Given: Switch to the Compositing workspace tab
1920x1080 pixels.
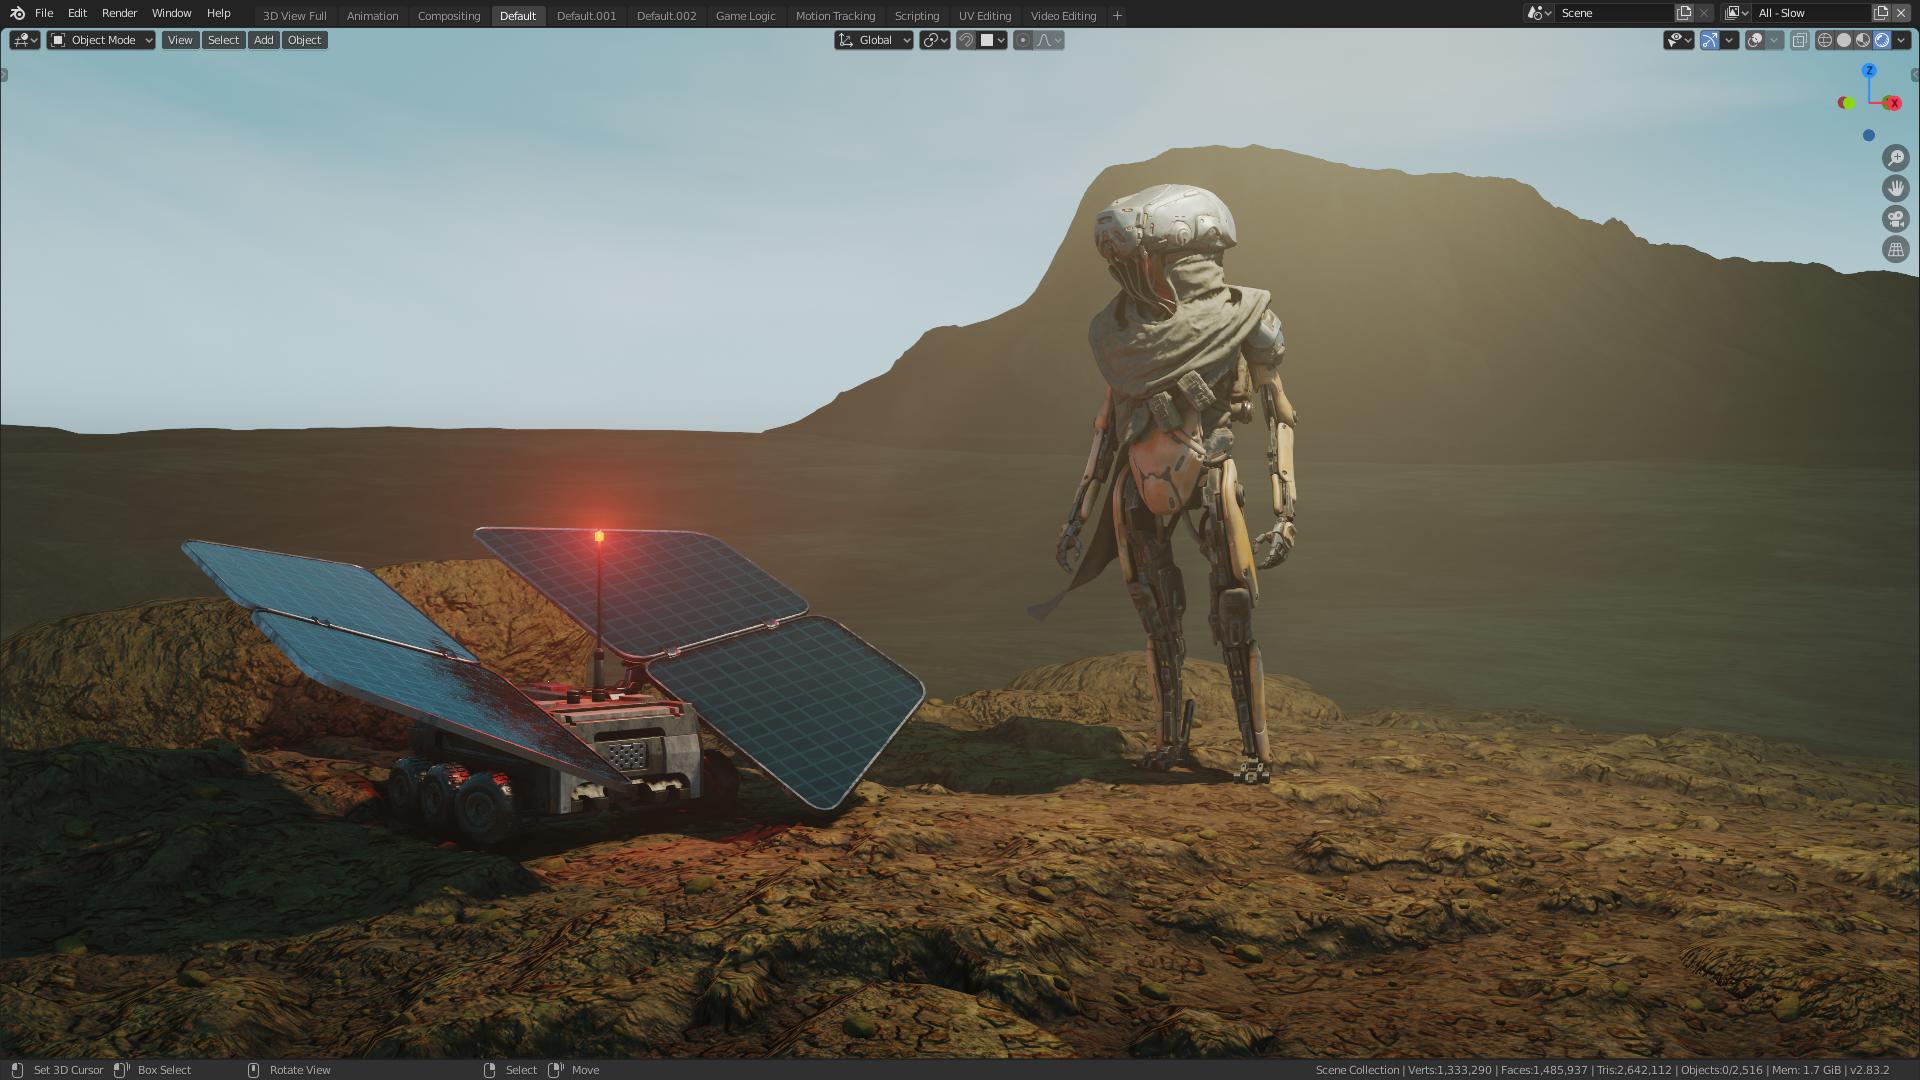Looking at the screenshot, I should [448, 16].
